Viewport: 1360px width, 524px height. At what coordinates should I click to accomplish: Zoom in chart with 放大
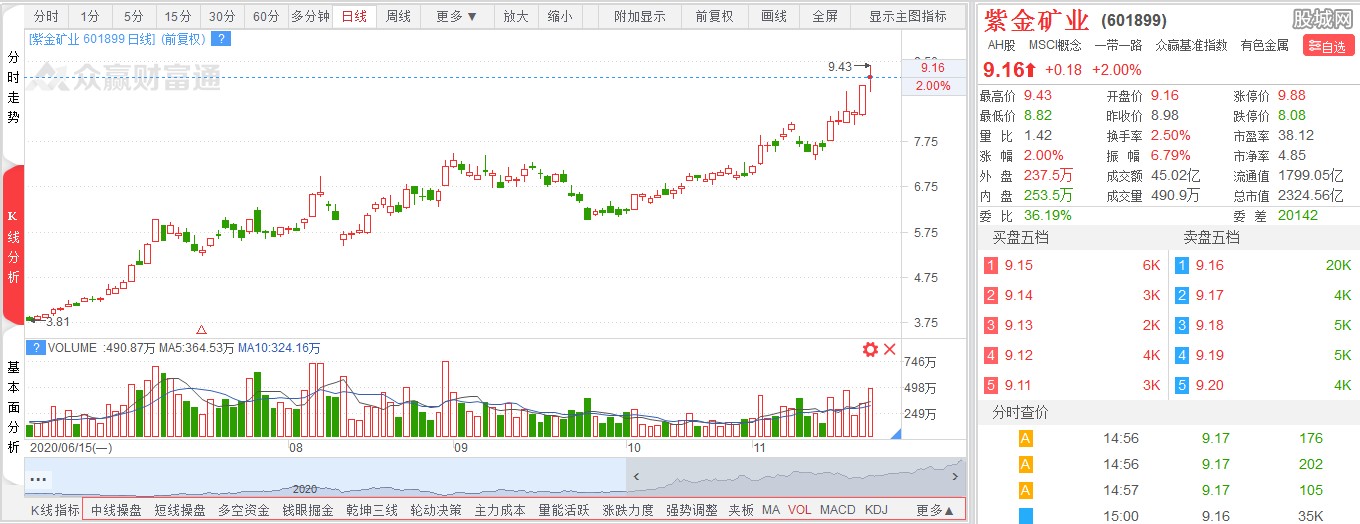(x=516, y=16)
